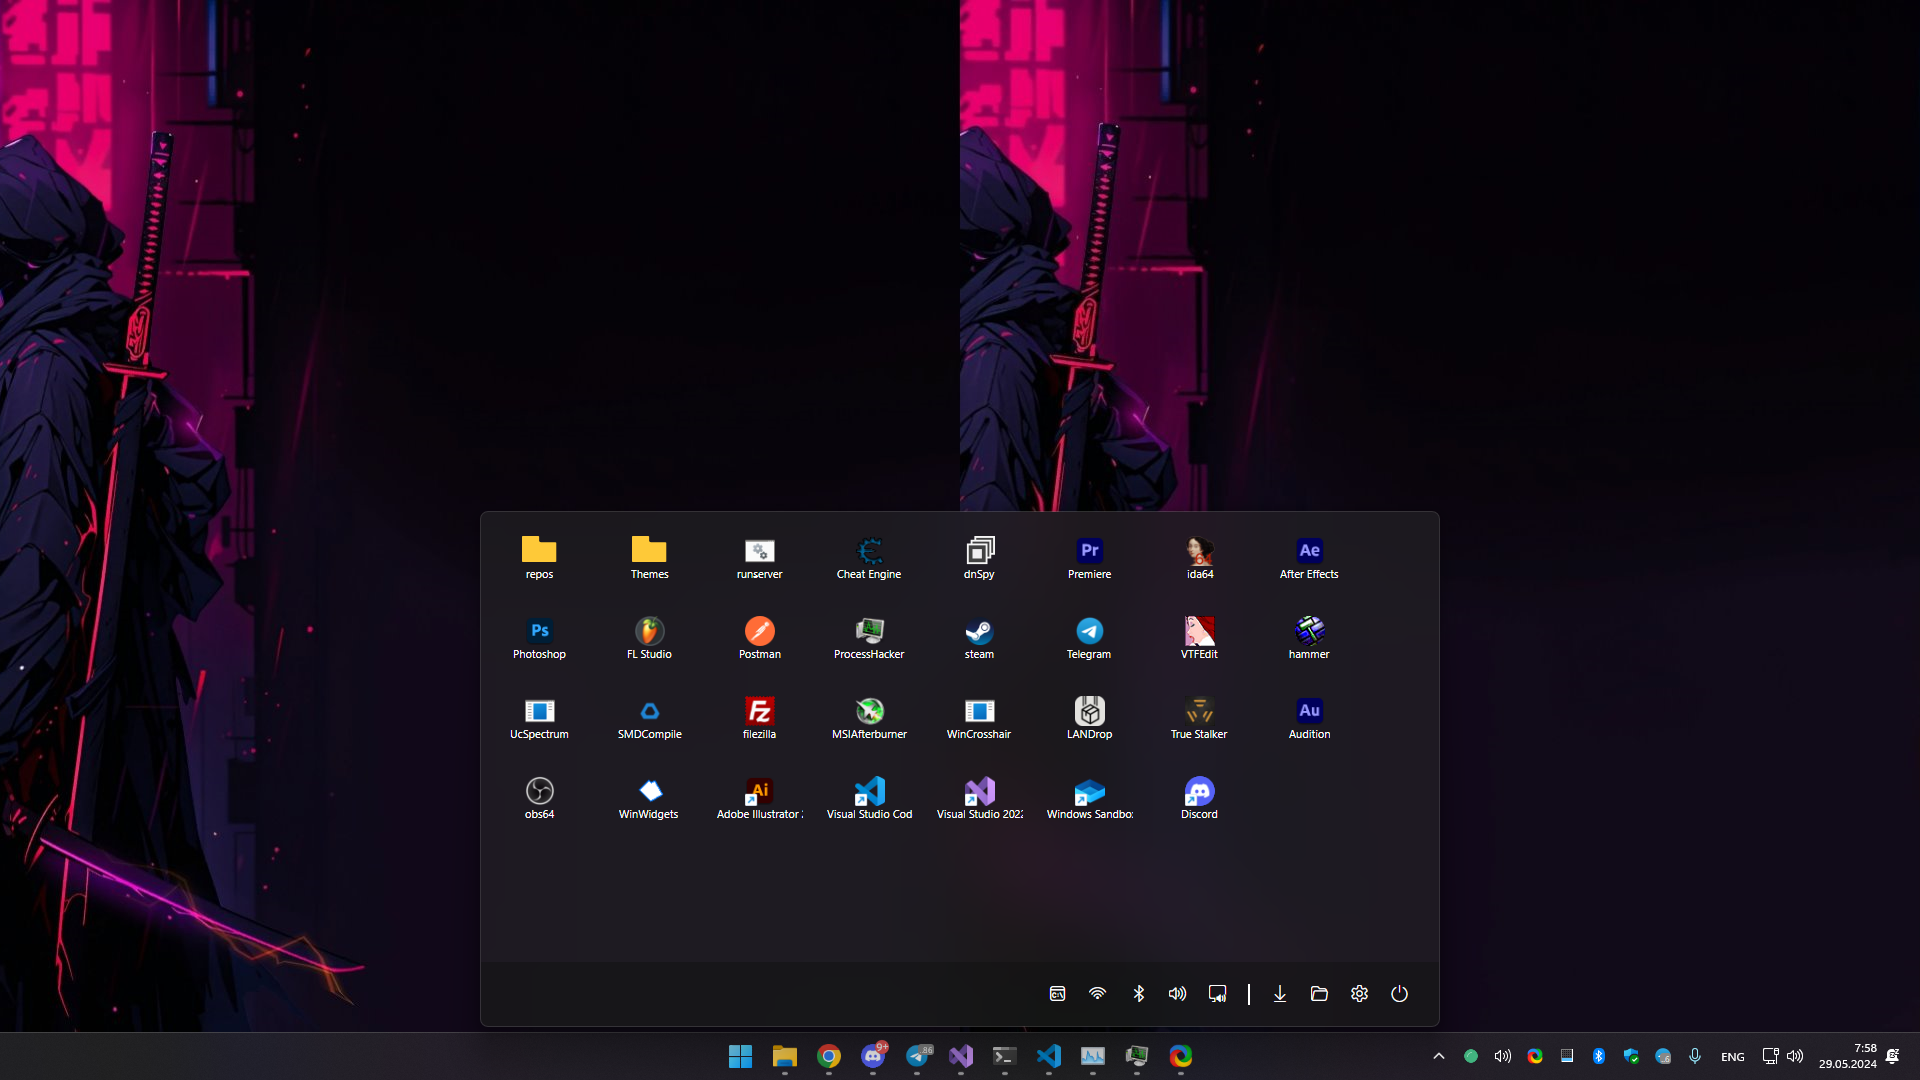Open the launcher folder icon
This screenshot has height=1080, width=1920.
[x=1319, y=994]
